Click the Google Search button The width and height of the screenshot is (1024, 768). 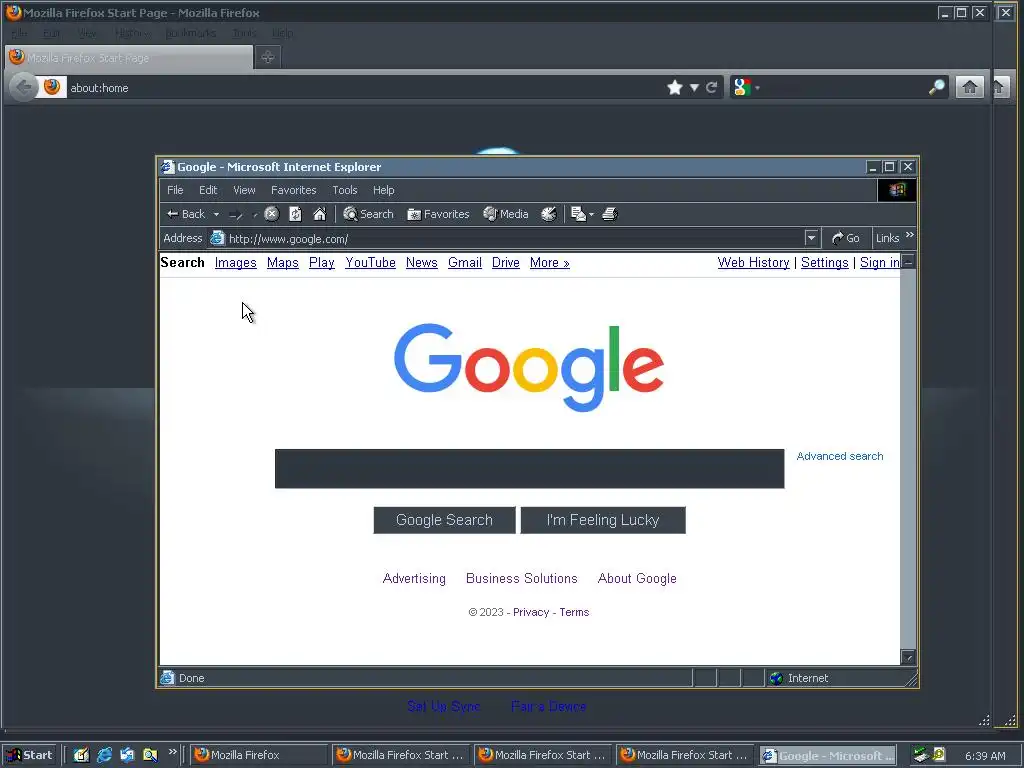(x=444, y=520)
